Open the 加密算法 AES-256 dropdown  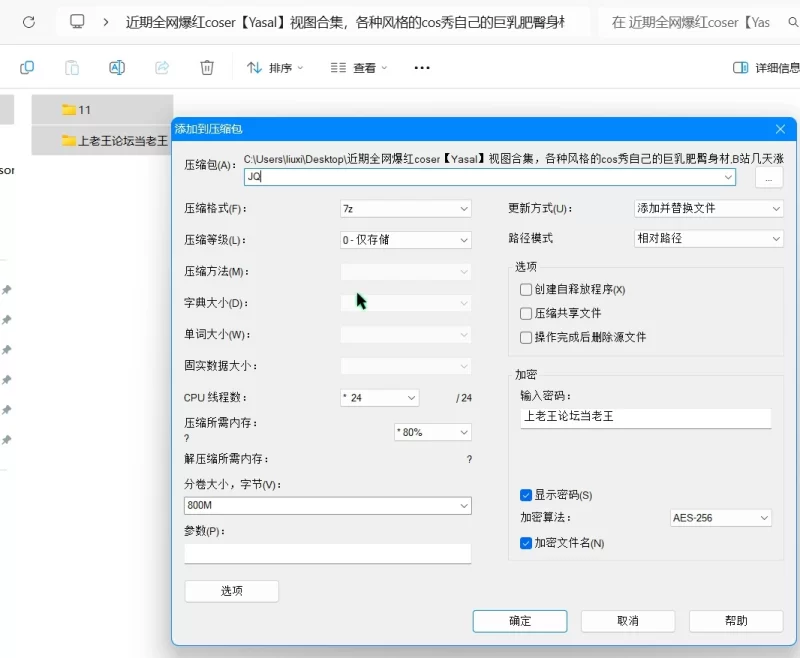[x=720, y=518]
